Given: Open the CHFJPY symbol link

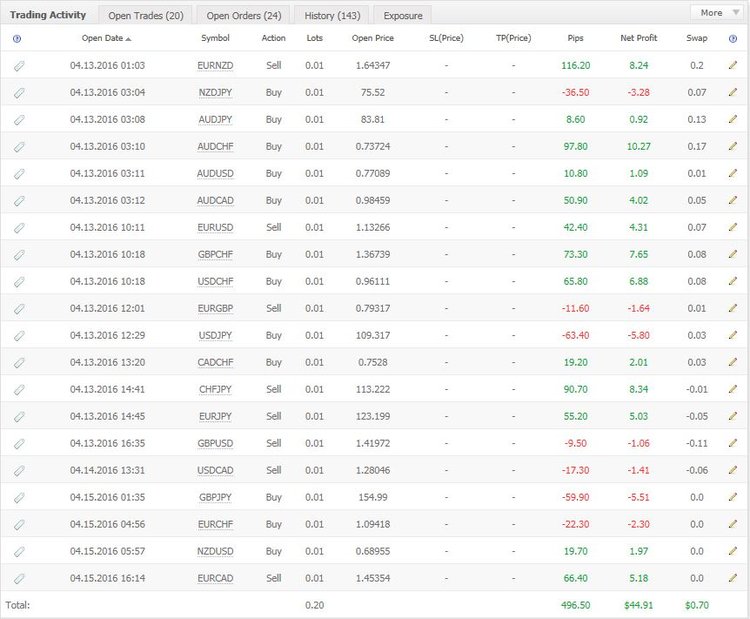Looking at the screenshot, I should (x=215, y=390).
